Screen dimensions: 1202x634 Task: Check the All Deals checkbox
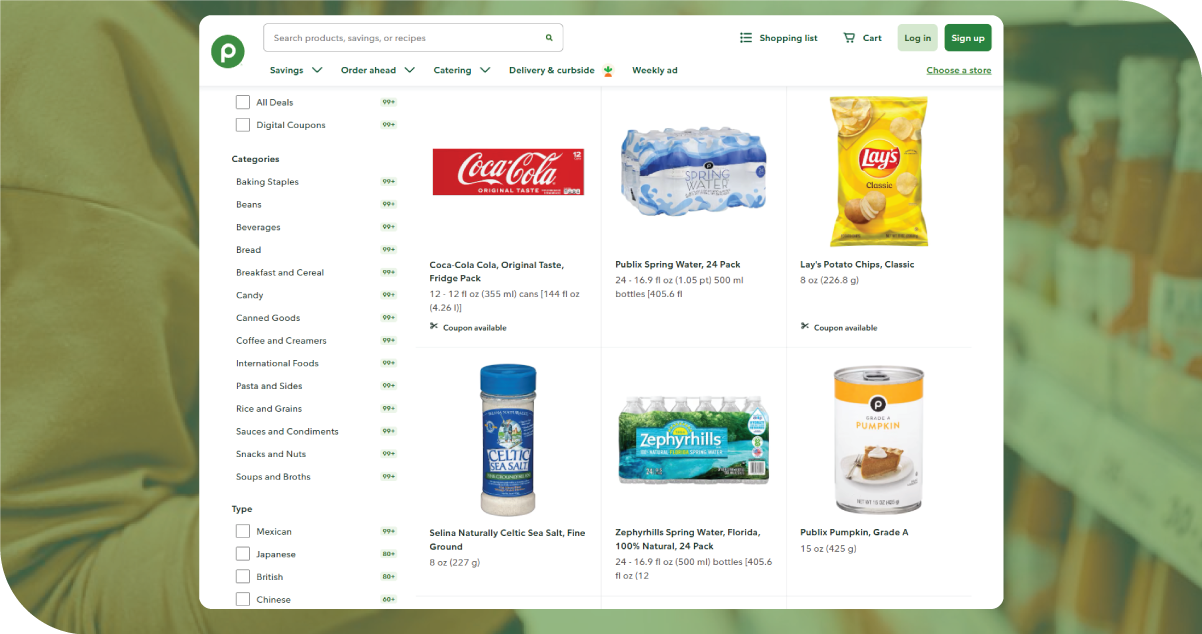(243, 102)
